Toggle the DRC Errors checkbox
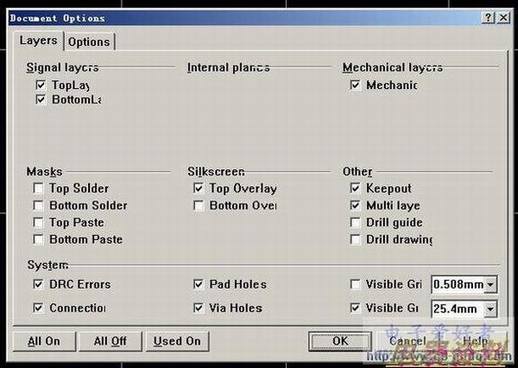Viewport: 518px width, 368px height. click(x=38, y=284)
